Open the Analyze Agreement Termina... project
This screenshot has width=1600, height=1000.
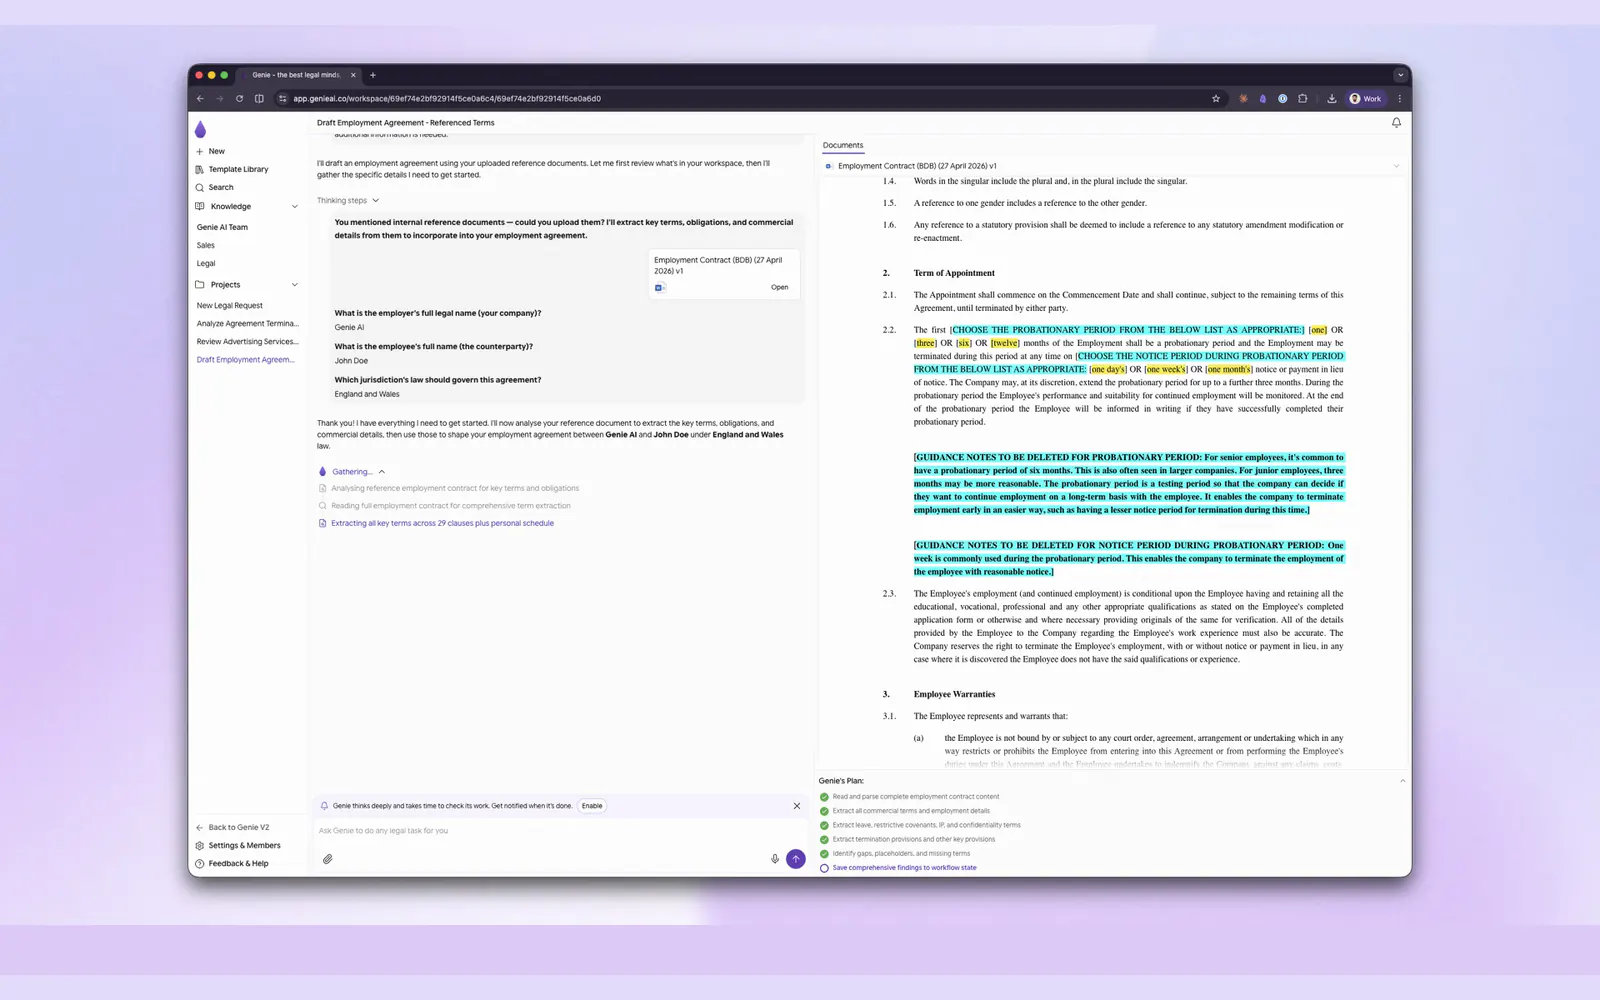pos(247,323)
